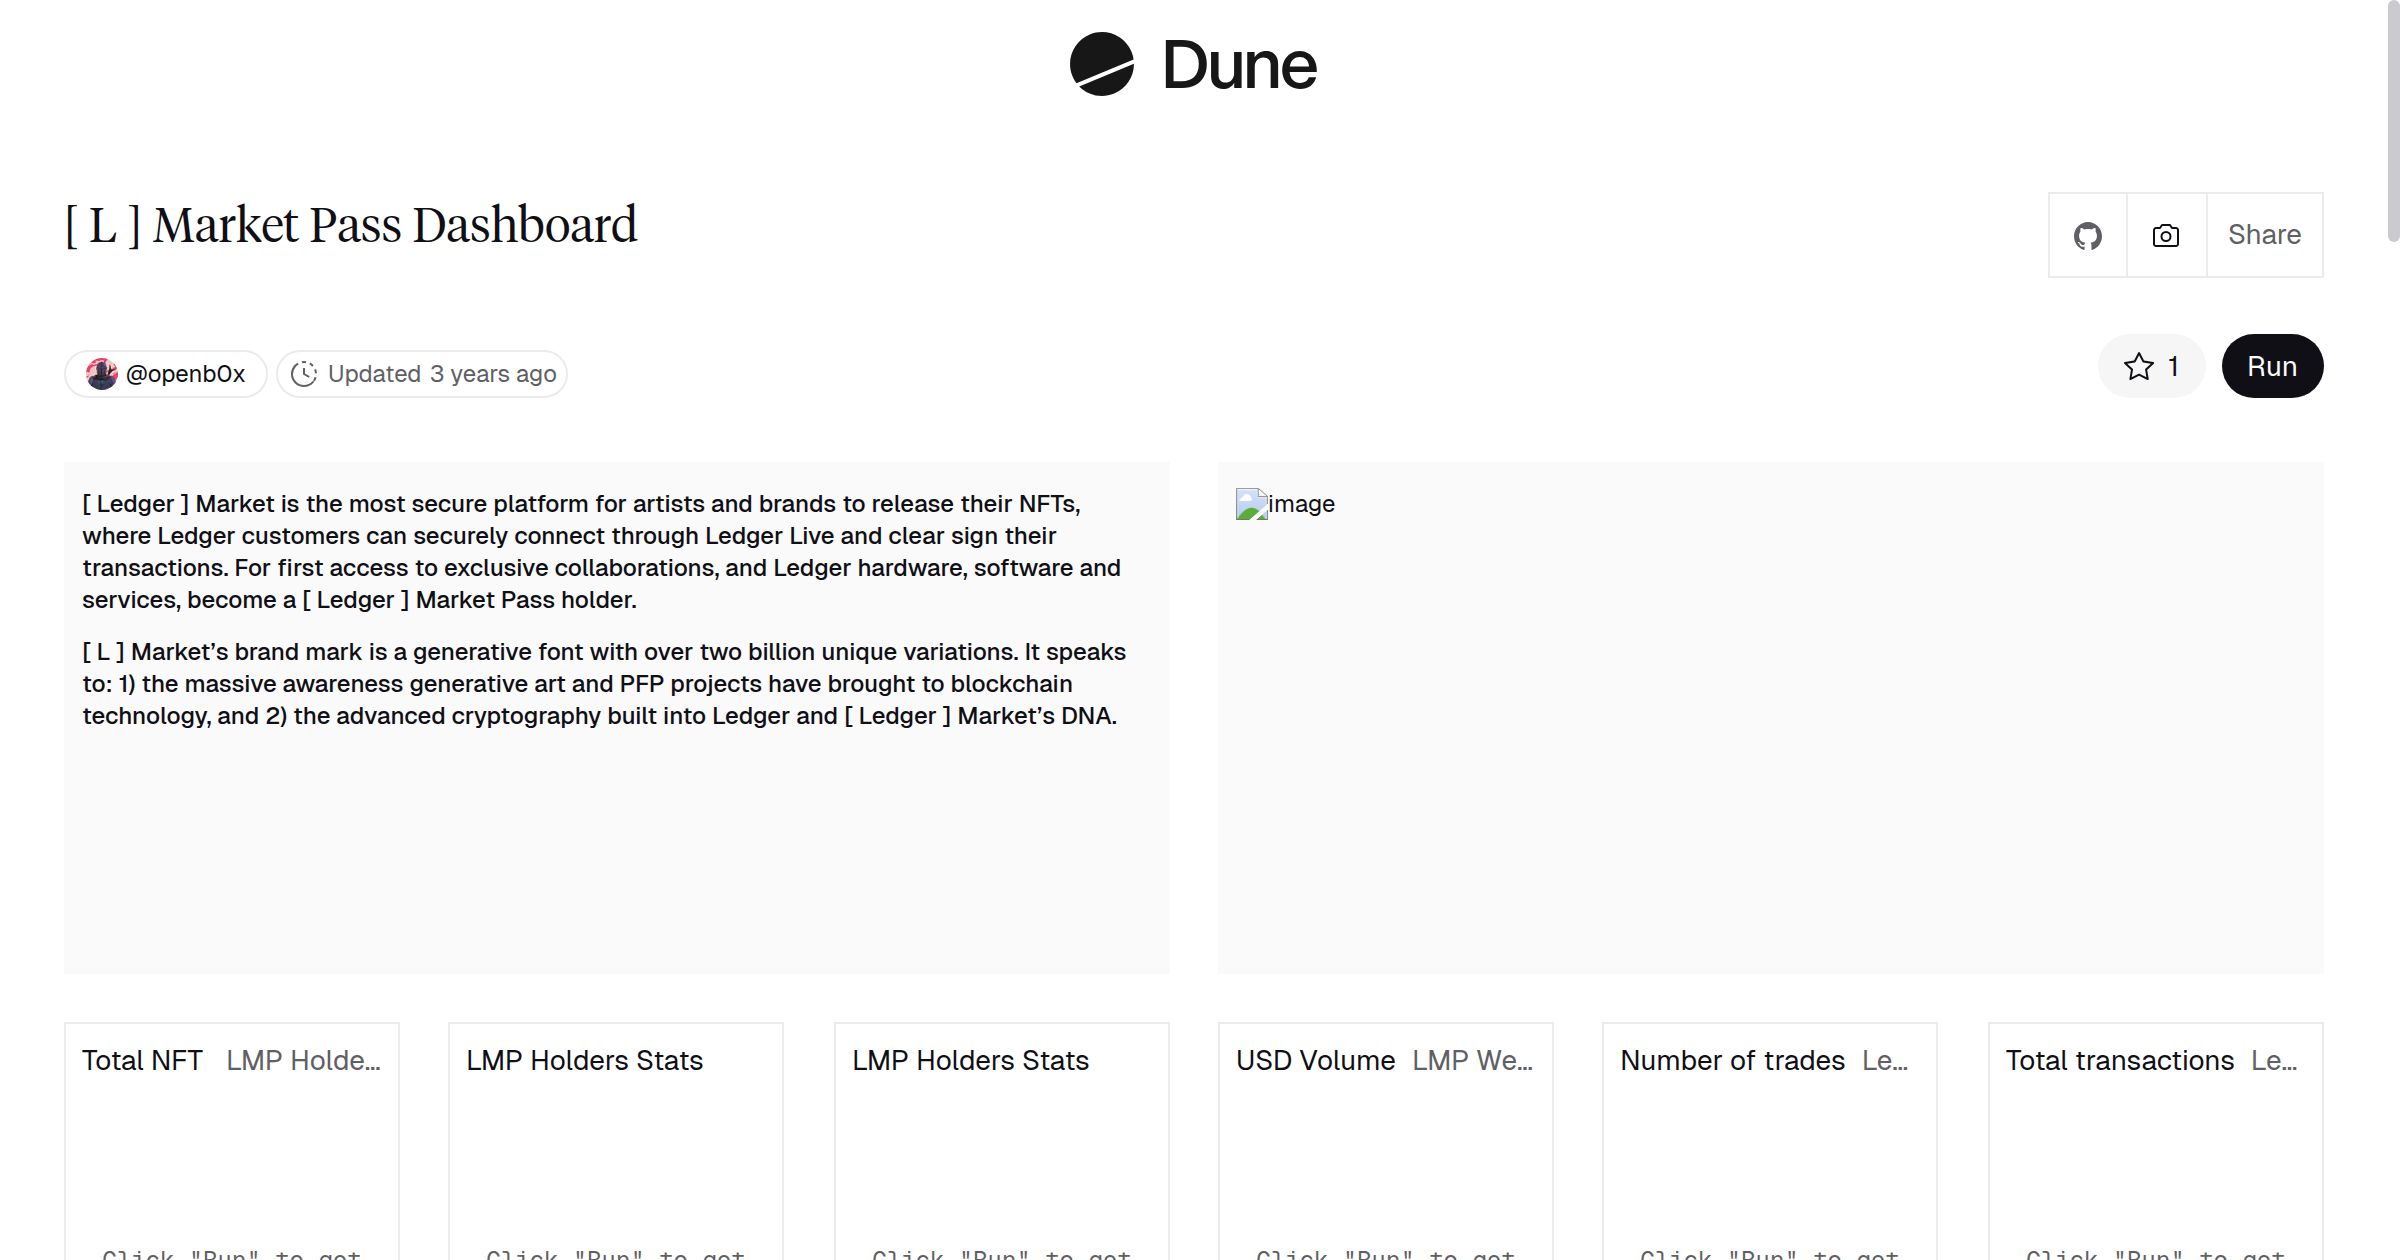Click the camera screenshot icon
Image resolution: width=2400 pixels, height=1260 pixels.
pos(2164,234)
